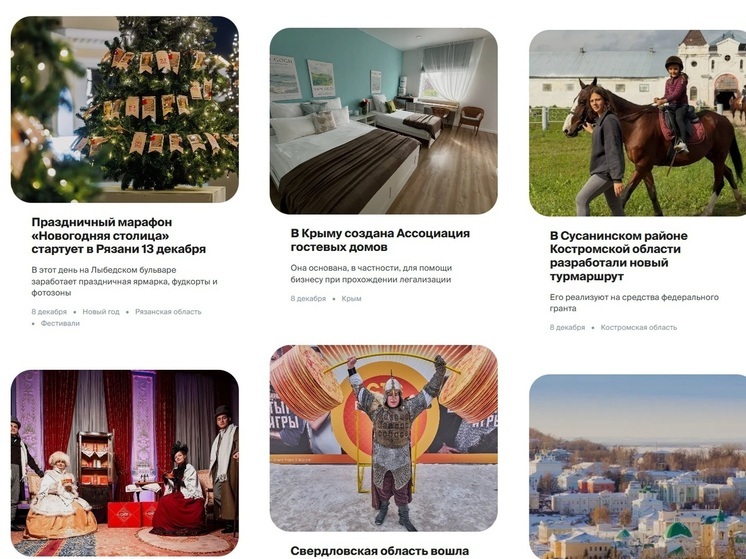This screenshot has width=746, height=559.
Task: Click the guest houses legalization description text
Action: (371, 274)
